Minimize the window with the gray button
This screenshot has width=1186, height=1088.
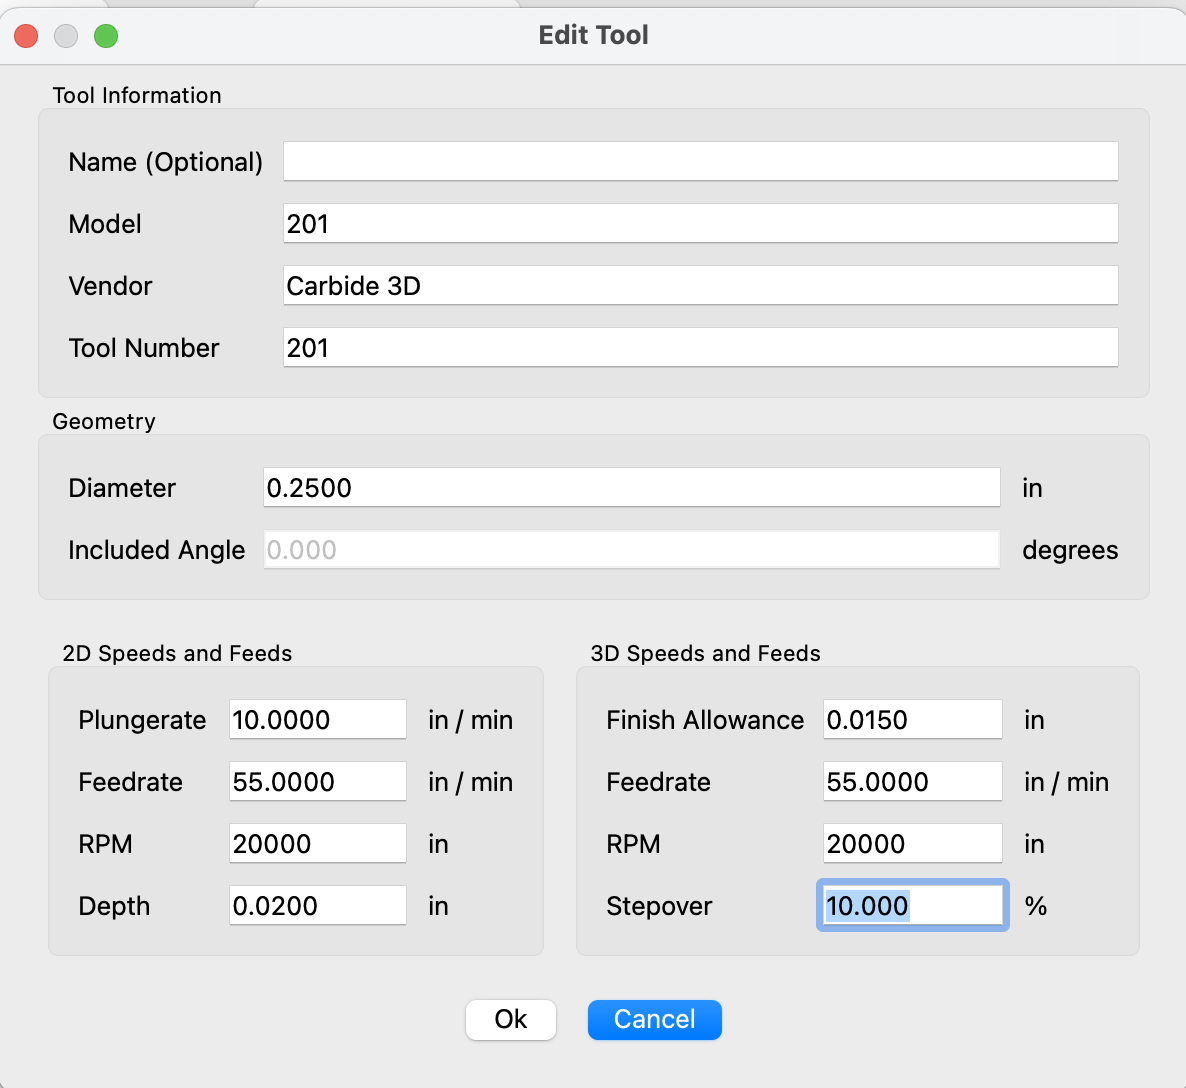point(66,36)
